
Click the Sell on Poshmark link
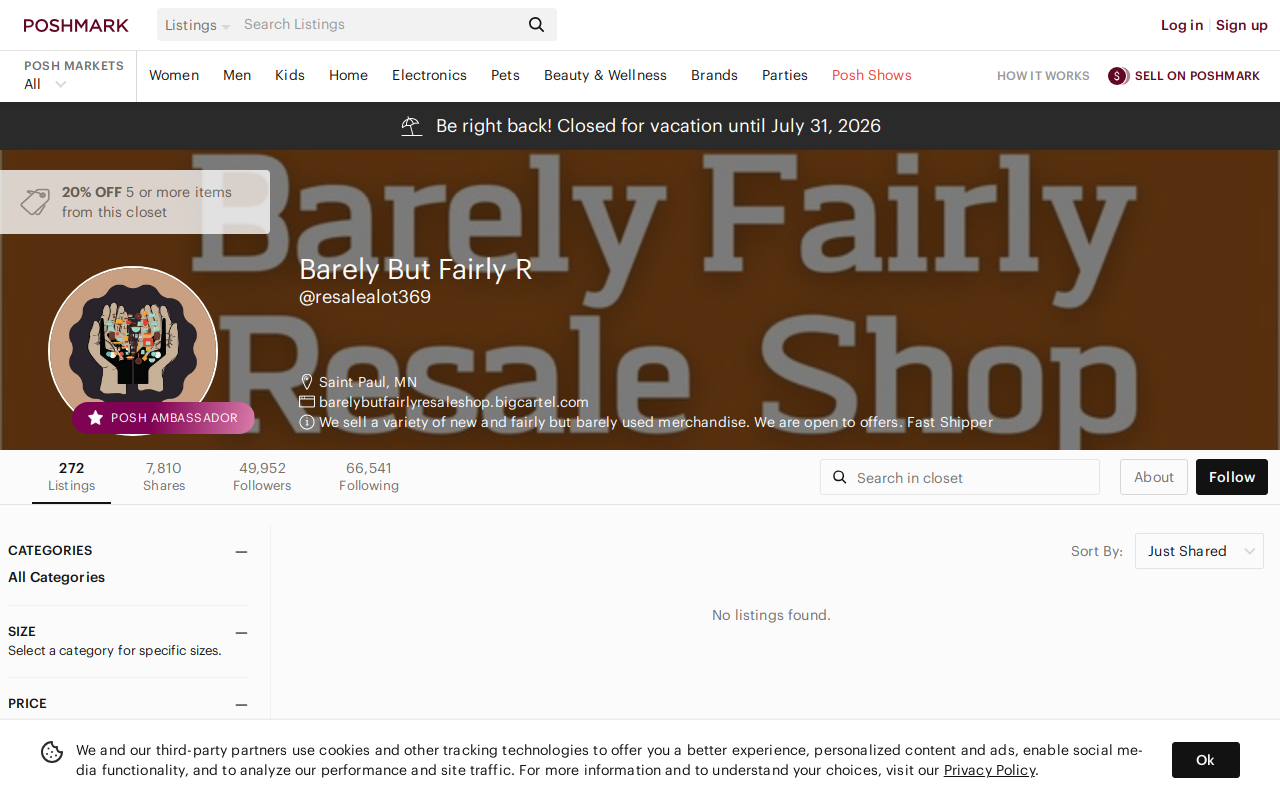click(x=1197, y=76)
